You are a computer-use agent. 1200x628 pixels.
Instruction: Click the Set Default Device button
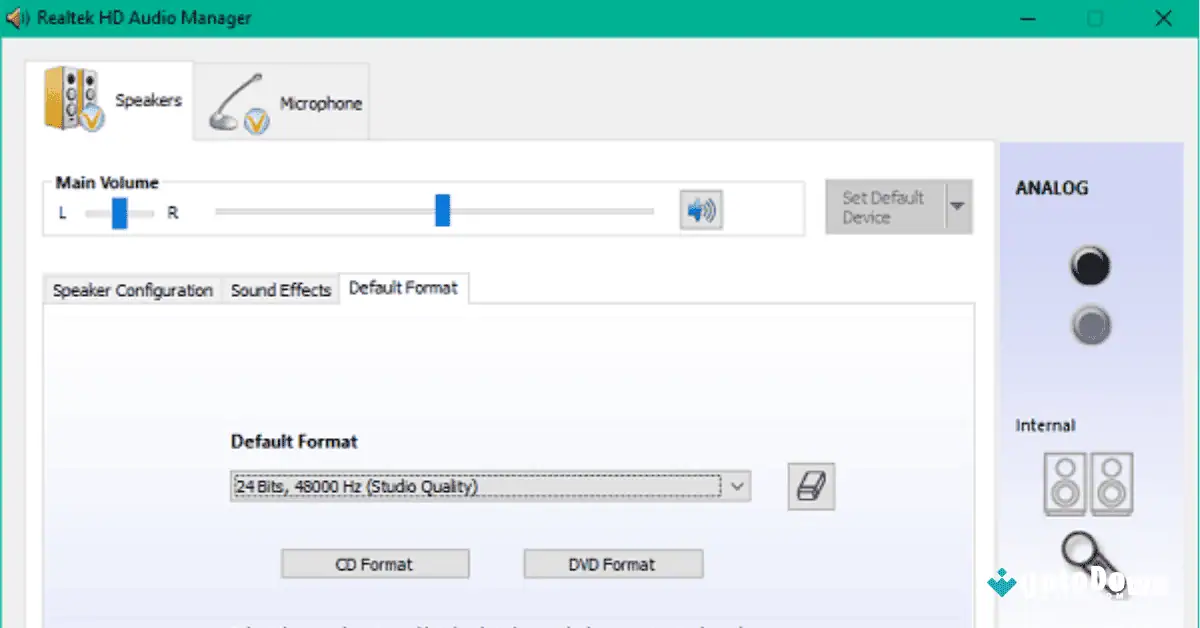(881, 206)
